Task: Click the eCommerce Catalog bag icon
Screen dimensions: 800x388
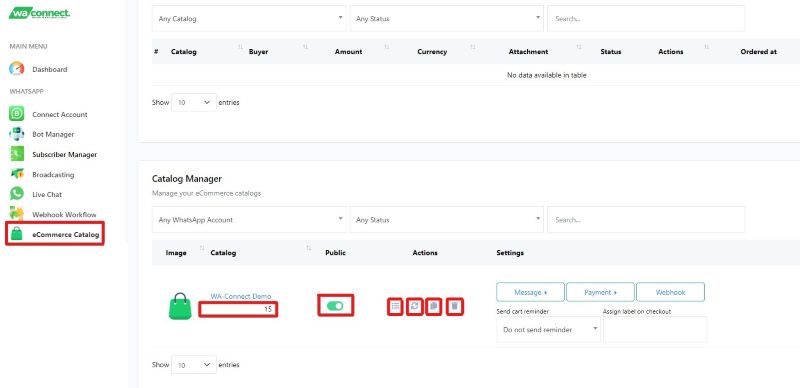Action: pos(17,234)
